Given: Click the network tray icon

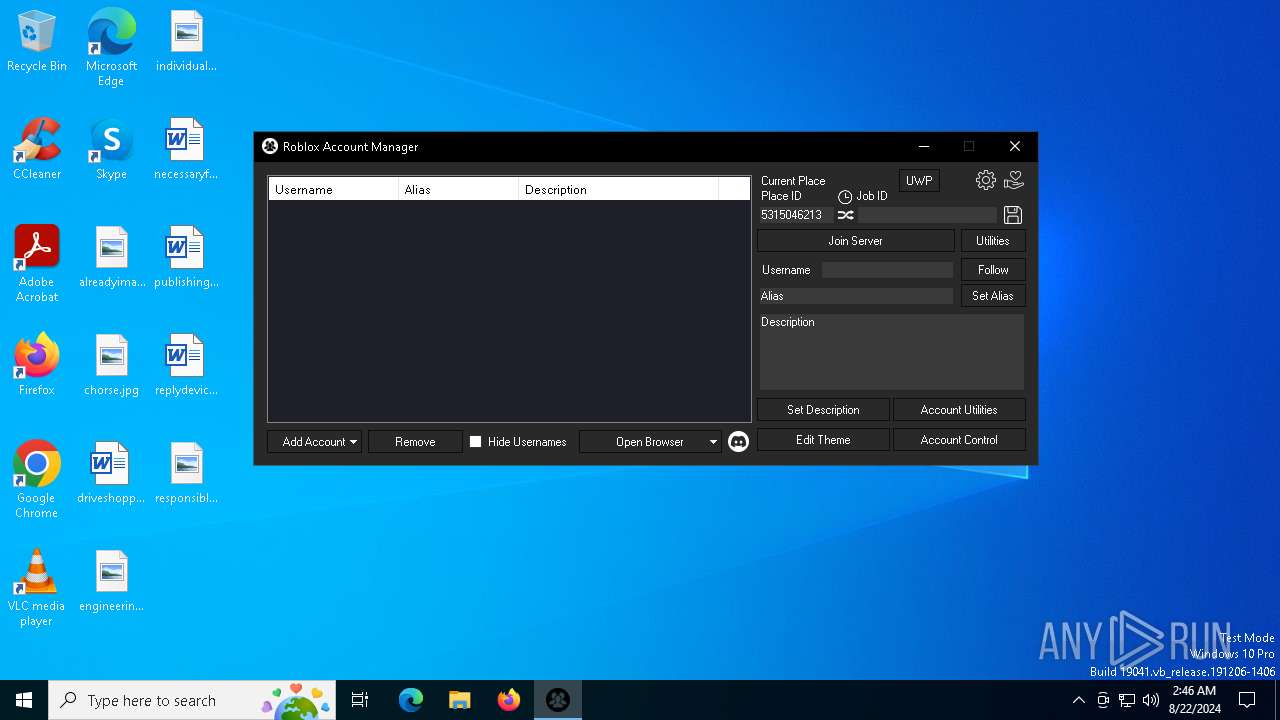Looking at the screenshot, I should tap(1127, 700).
